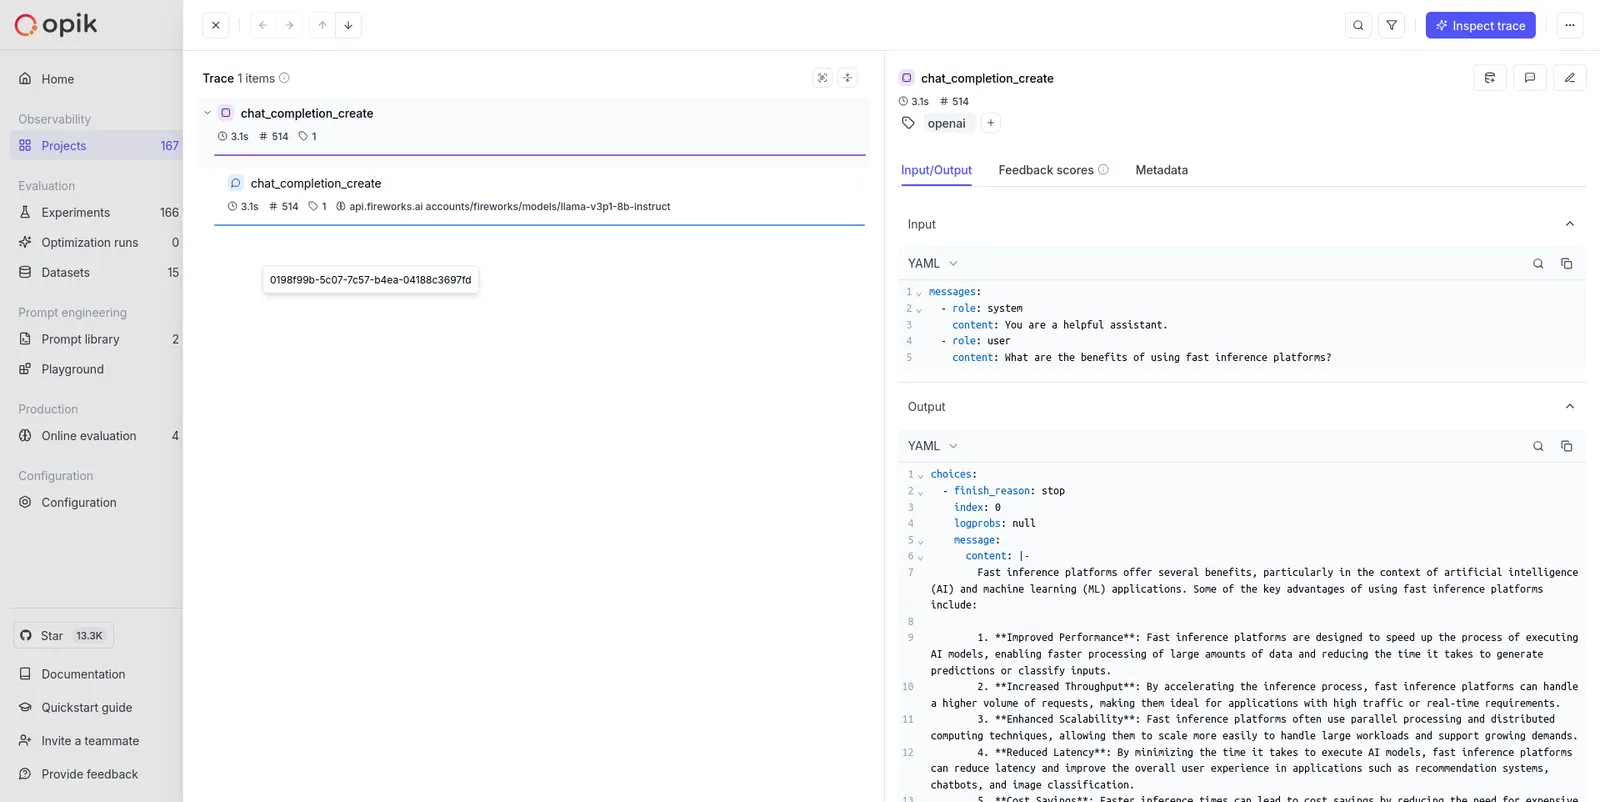This screenshot has width=1600, height=802.
Task: Collapse the Output section chevron
Action: [1569, 406]
